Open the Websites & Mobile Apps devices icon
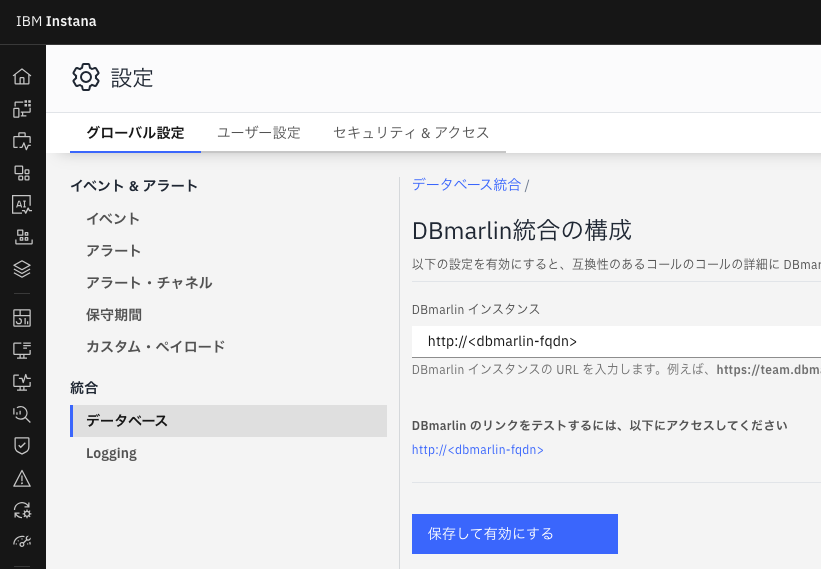The width and height of the screenshot is (821, 569). tap(22, 109)
